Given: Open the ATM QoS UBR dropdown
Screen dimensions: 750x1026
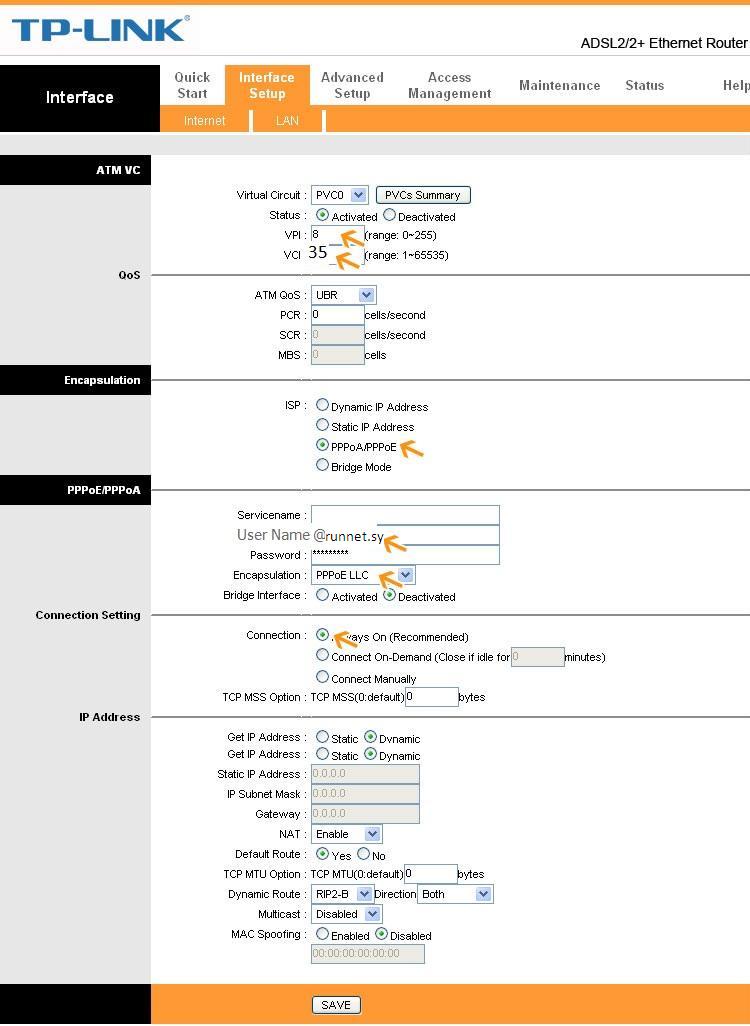Looking at the screenshot, I should point(344,295).
